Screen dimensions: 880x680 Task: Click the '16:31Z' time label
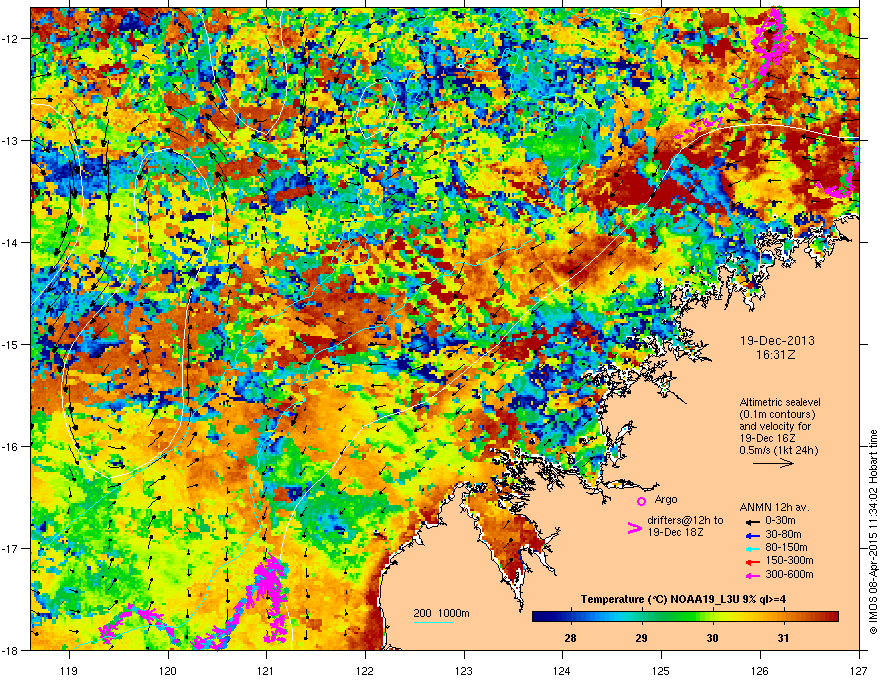tap(776, 355)
